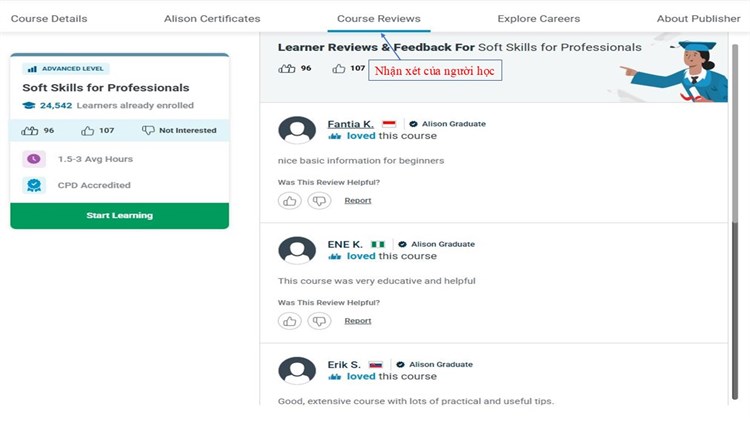750x422 pixels.
Task: Select the Course Reviews tab
Action: (x=379, y=19)
